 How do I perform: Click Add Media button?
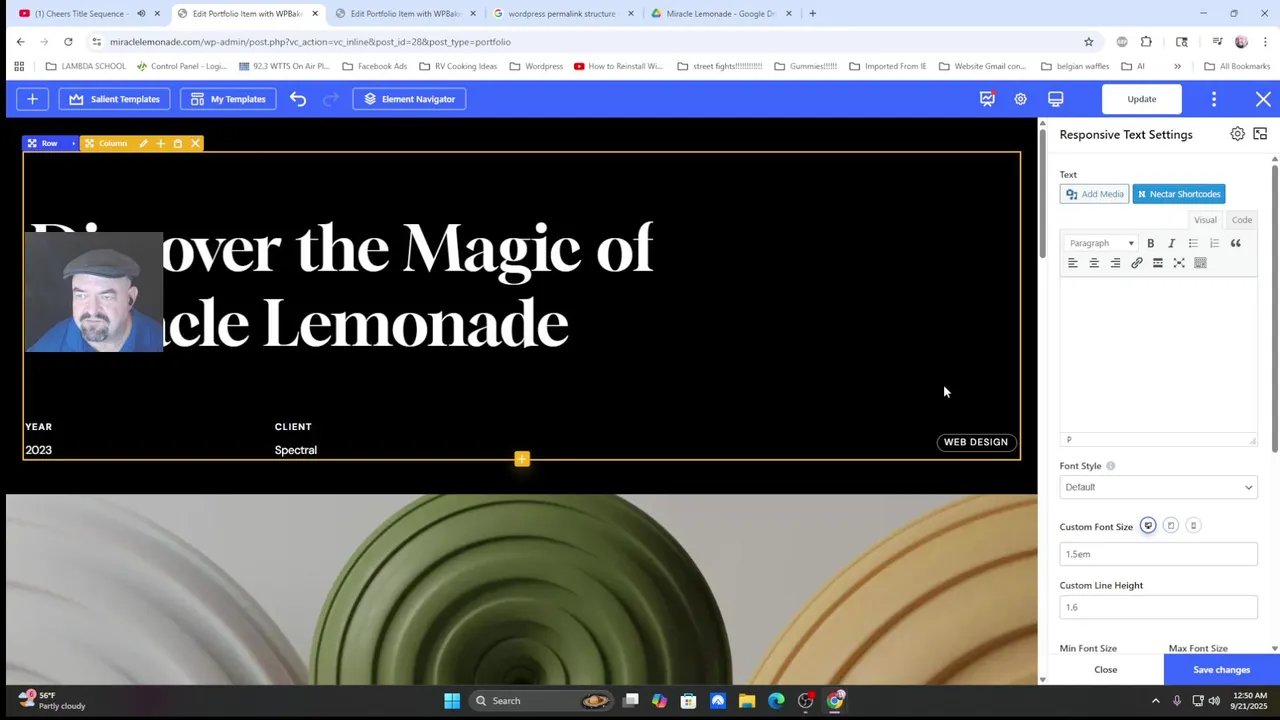1094,194
